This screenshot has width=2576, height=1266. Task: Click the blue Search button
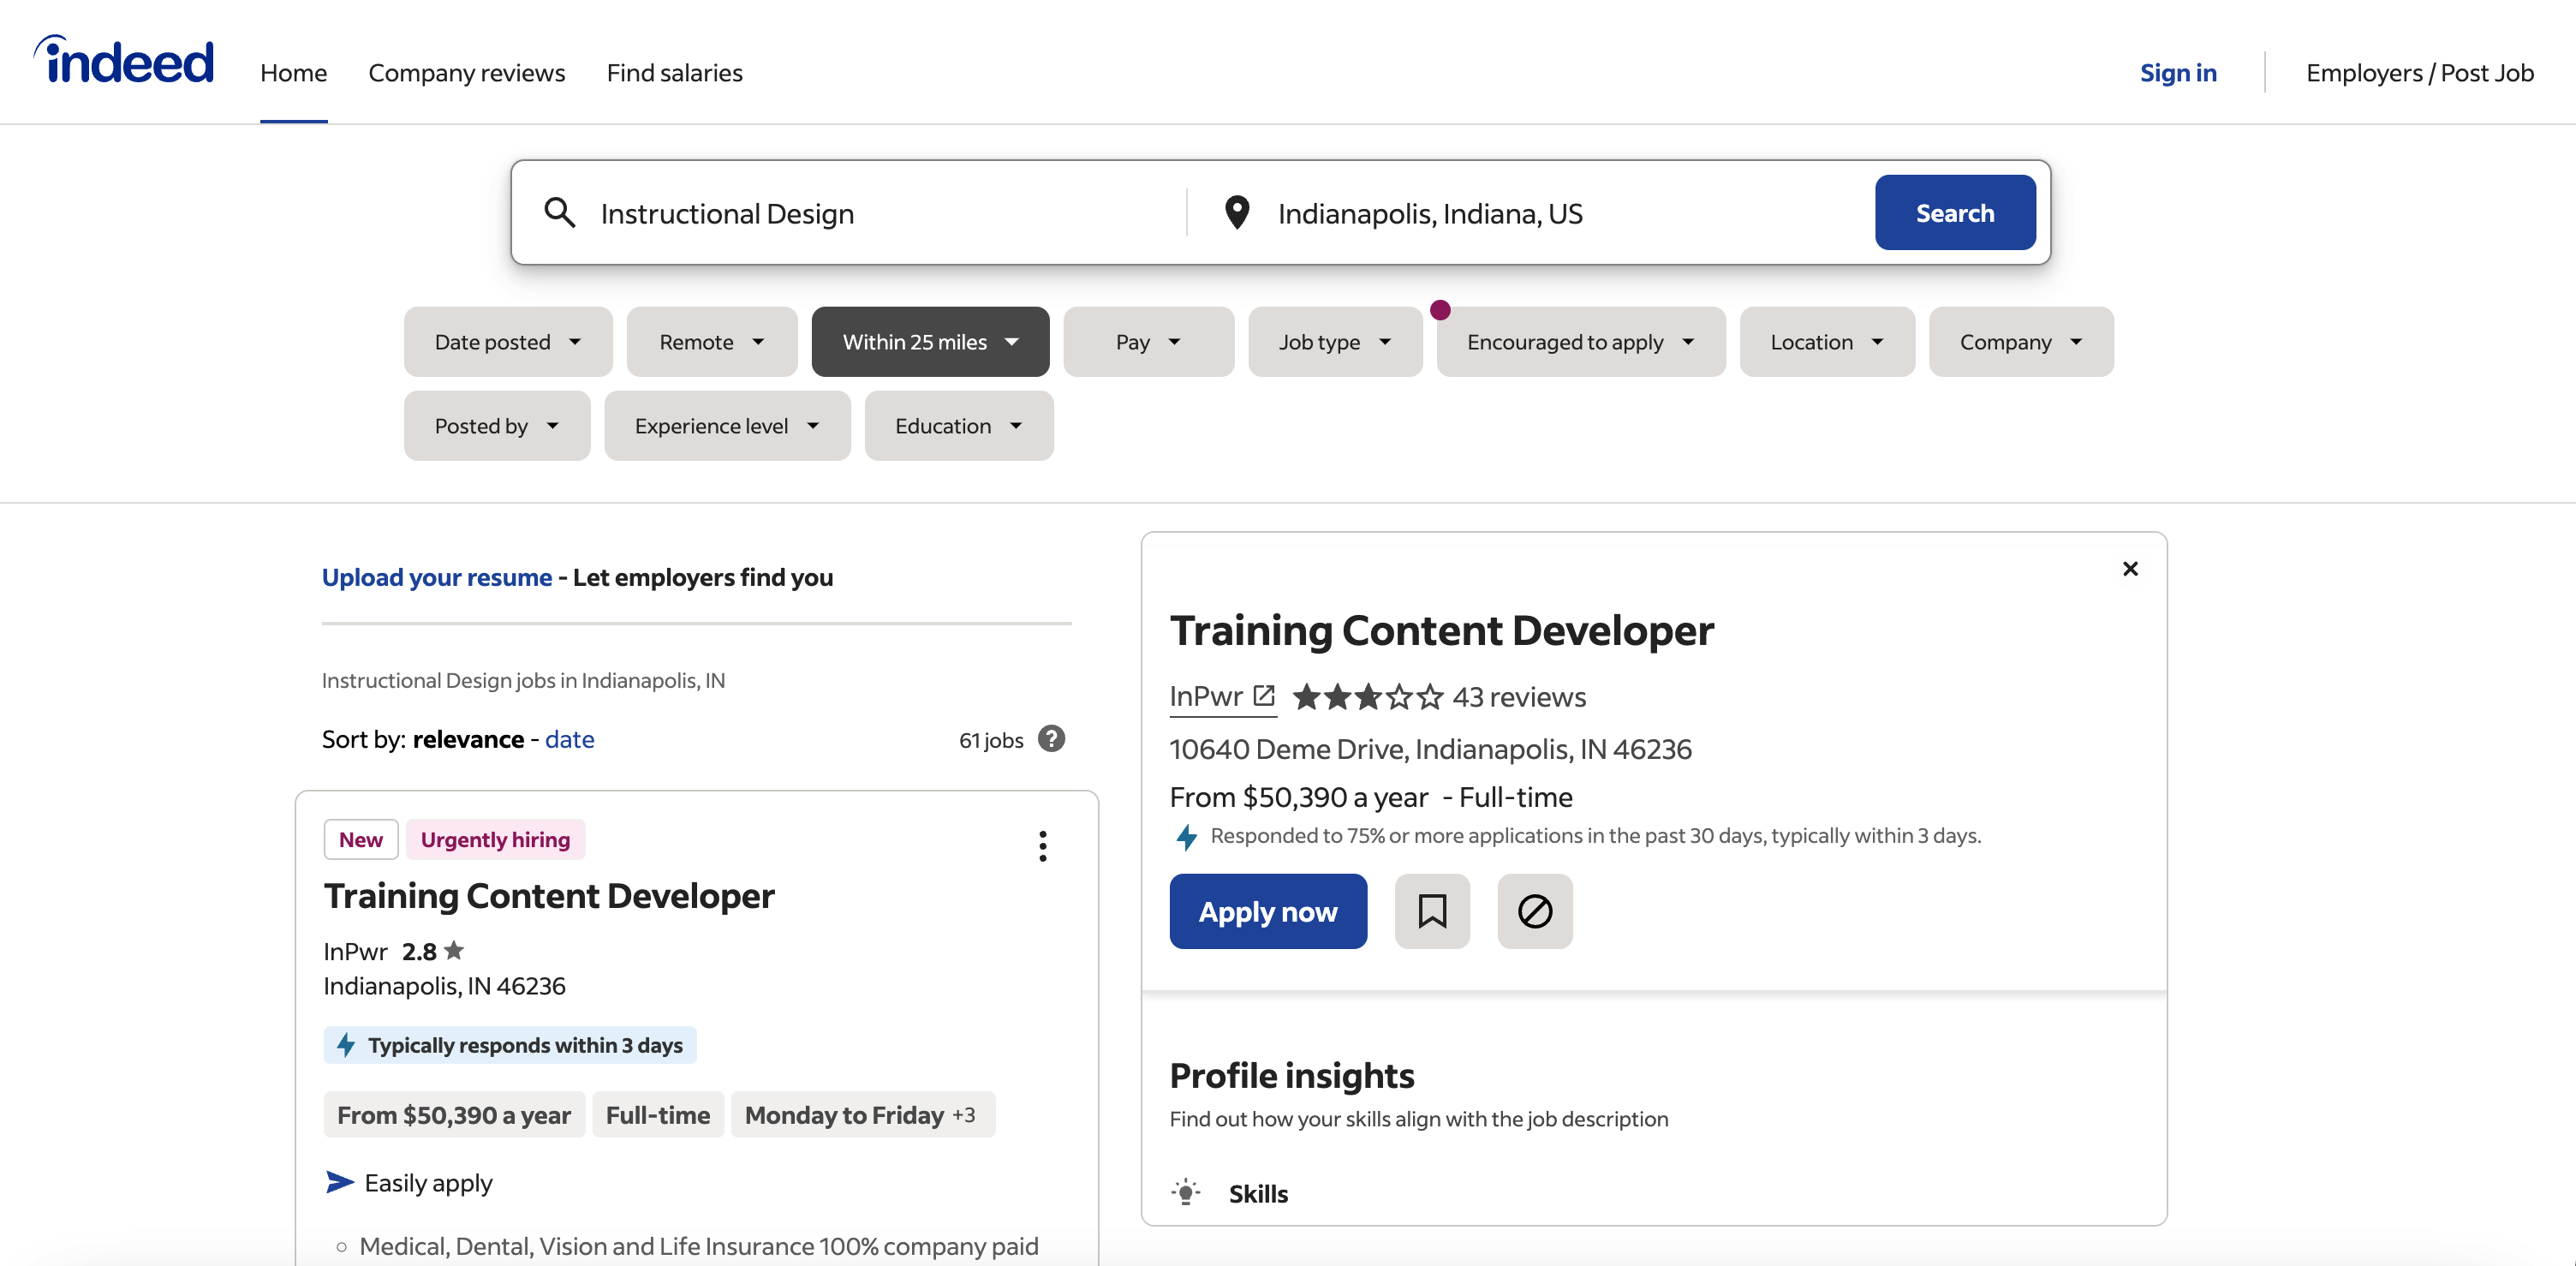pos(1955,213)
